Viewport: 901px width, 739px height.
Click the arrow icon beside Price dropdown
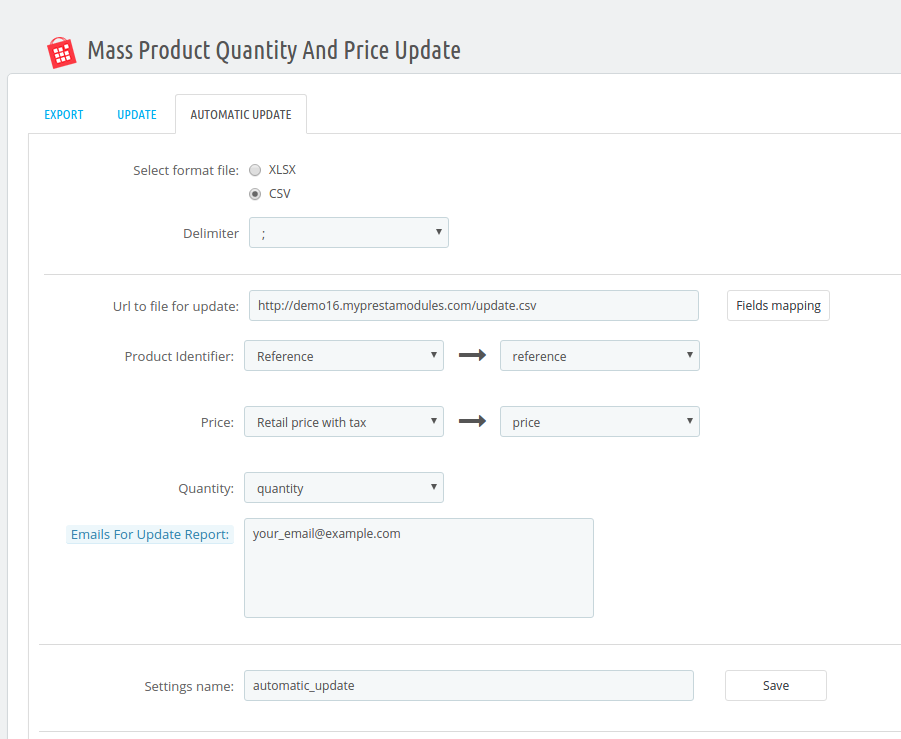472,422
